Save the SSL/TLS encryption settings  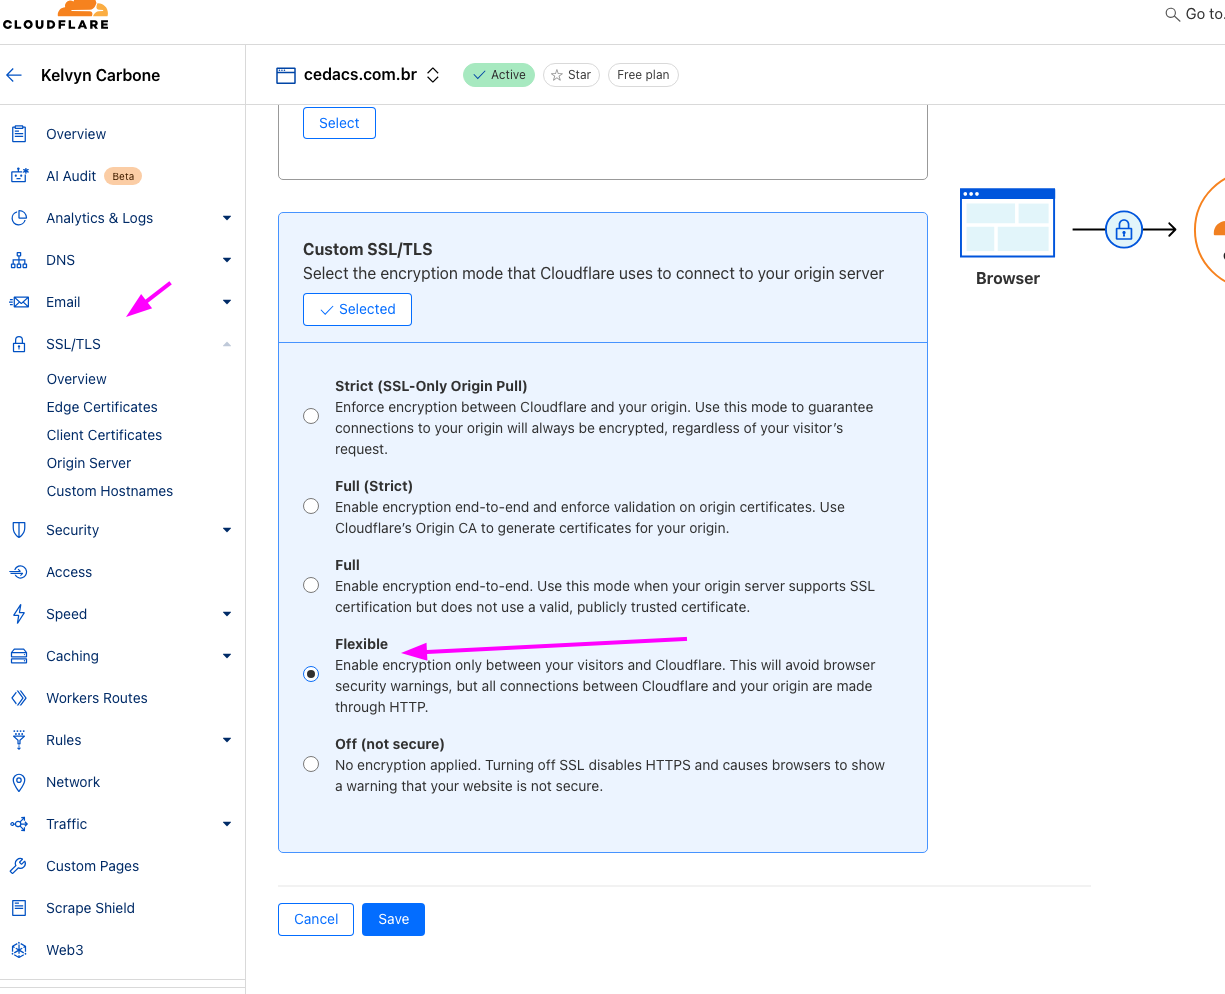[x=393, y=919]
